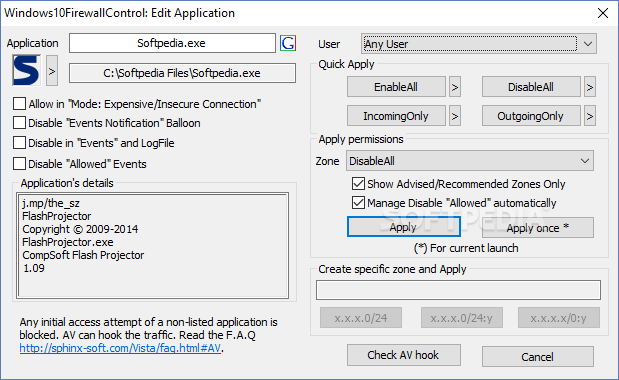The height and width of the screenshot is (380, 619).
Task: Expand options arrow next to EnableAll
Action: [455, 87]
